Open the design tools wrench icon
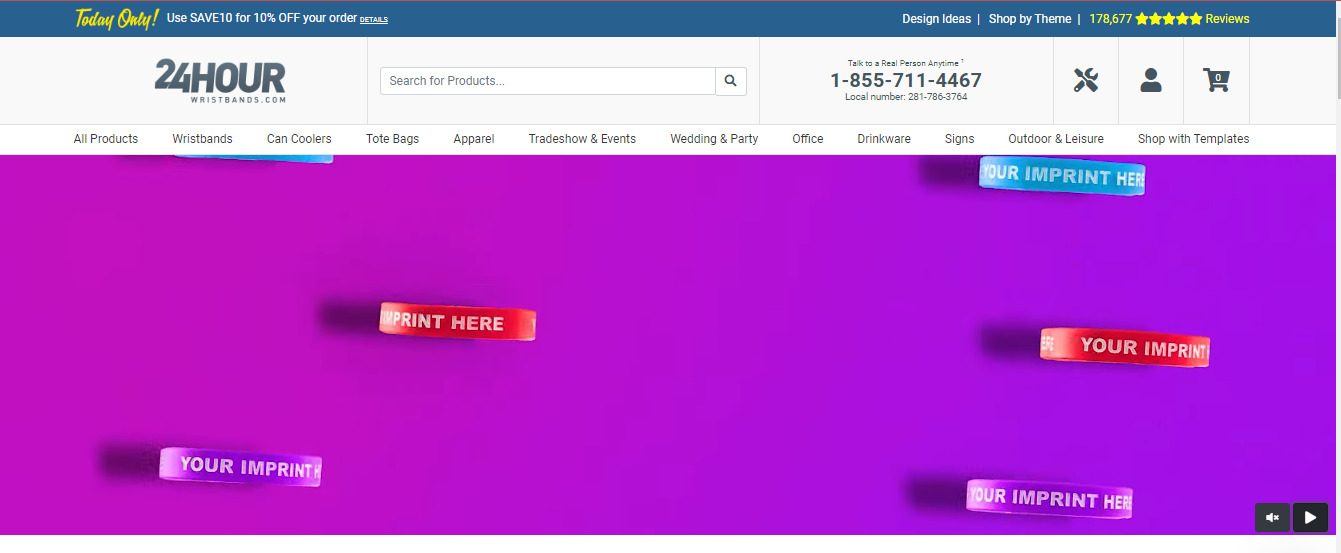 (x=1086, y=80)
